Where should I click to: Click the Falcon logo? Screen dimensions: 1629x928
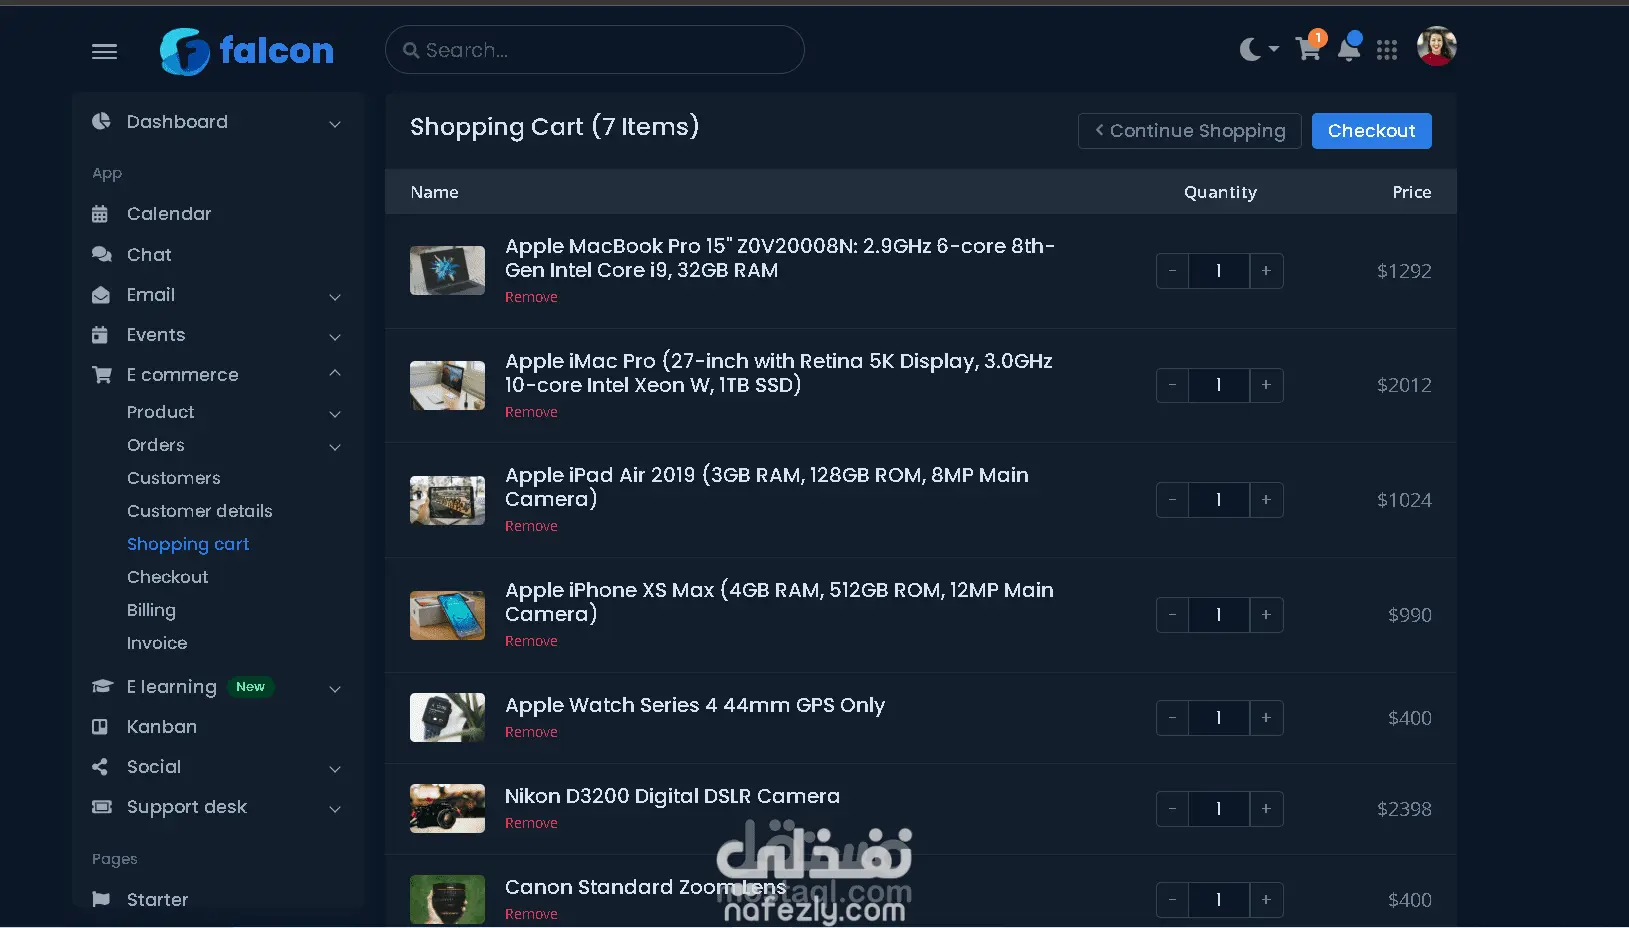click(x=247, y=51)
